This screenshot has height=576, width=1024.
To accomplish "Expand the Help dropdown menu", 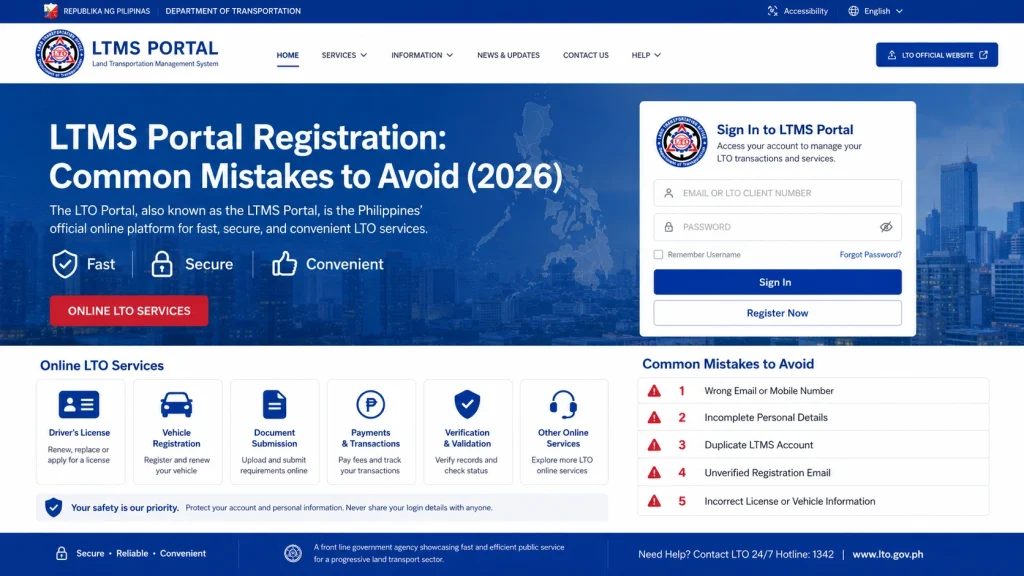I will (646, 56).
